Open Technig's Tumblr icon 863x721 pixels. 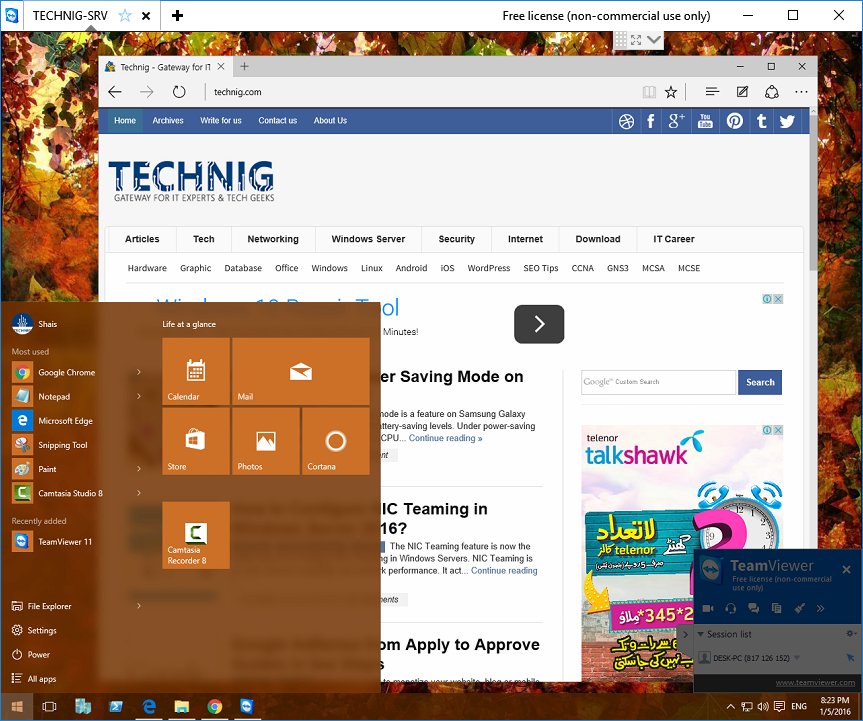click(762, 121)
